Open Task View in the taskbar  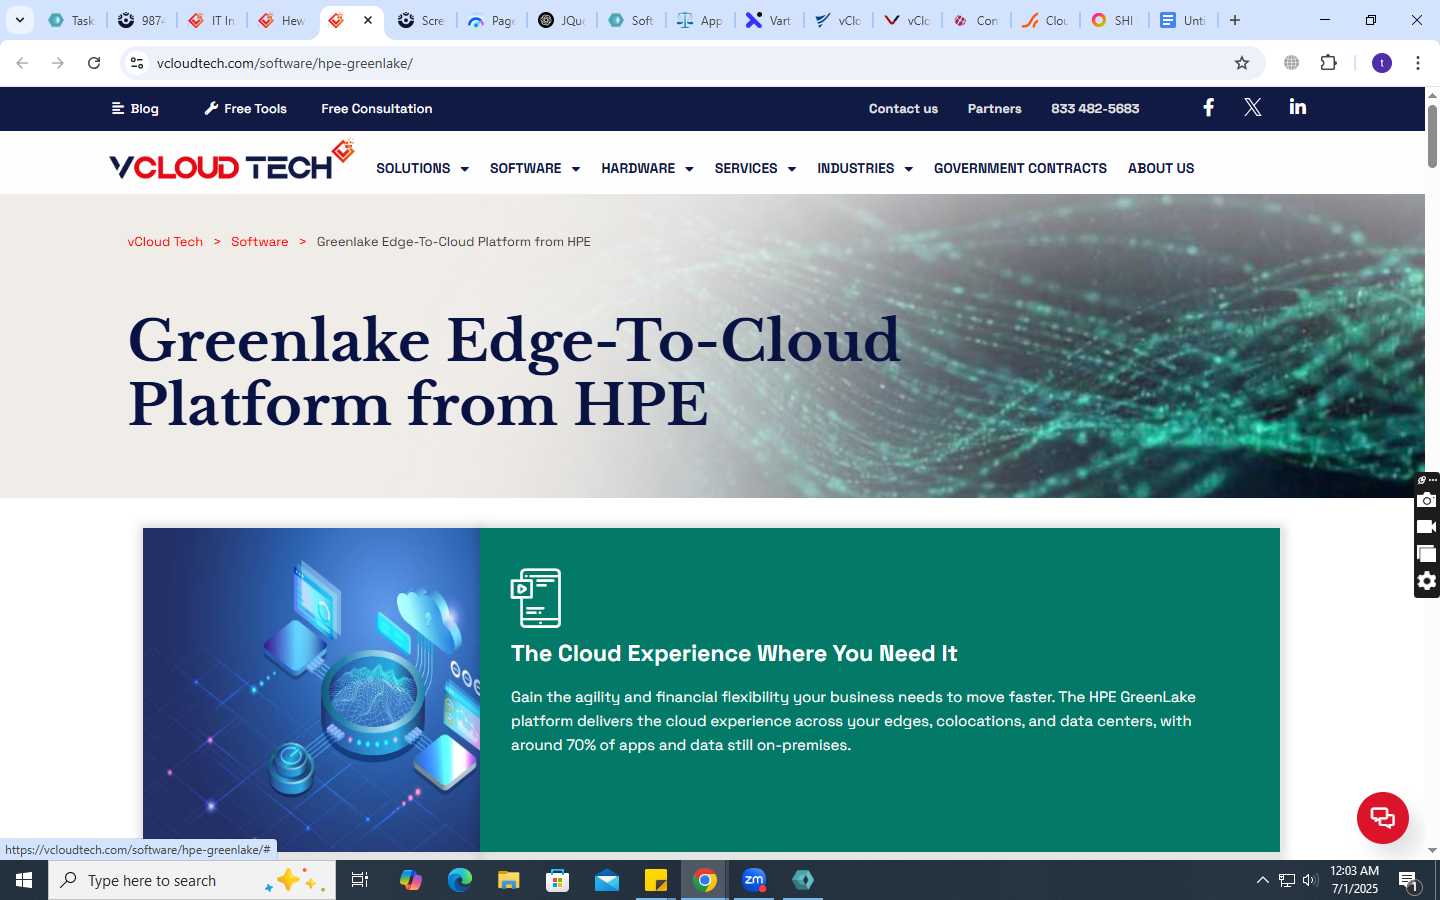point(360,880)
